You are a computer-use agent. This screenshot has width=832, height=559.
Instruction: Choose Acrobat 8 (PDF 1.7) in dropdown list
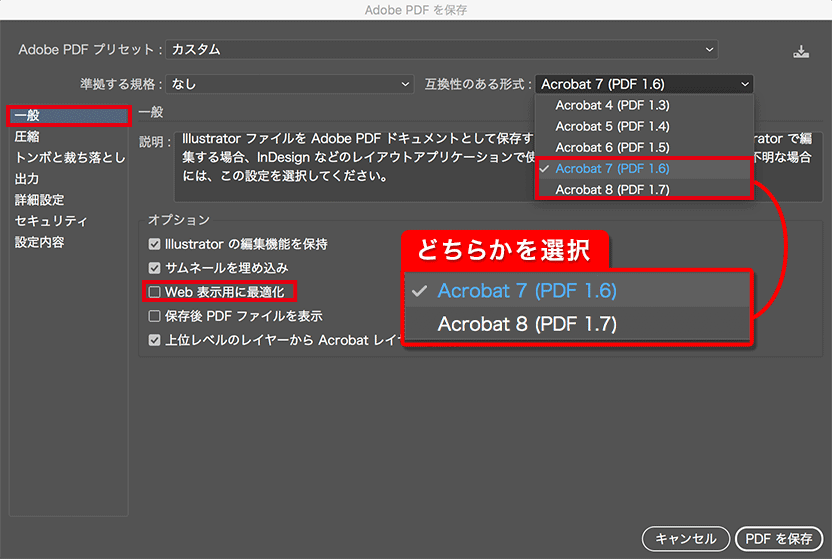coord(612,190)
